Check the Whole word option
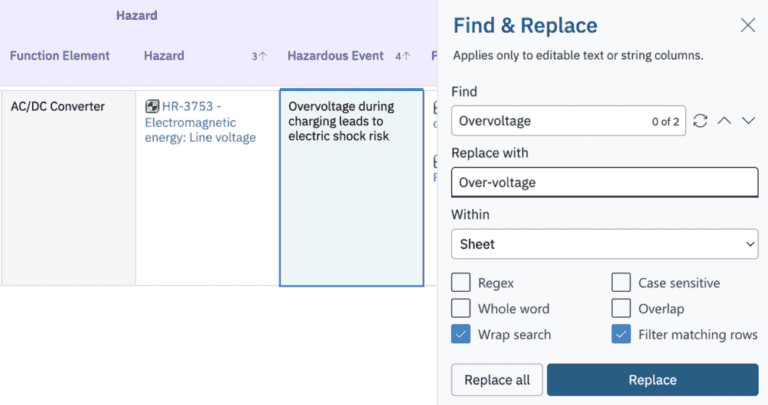The width and height of the screenshot is (768, 405). click(461, 309)
